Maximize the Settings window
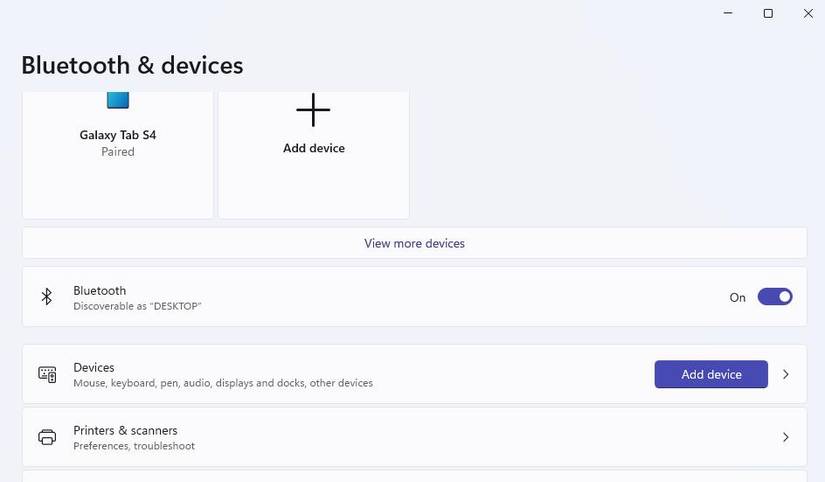 [x=768, y=13]
